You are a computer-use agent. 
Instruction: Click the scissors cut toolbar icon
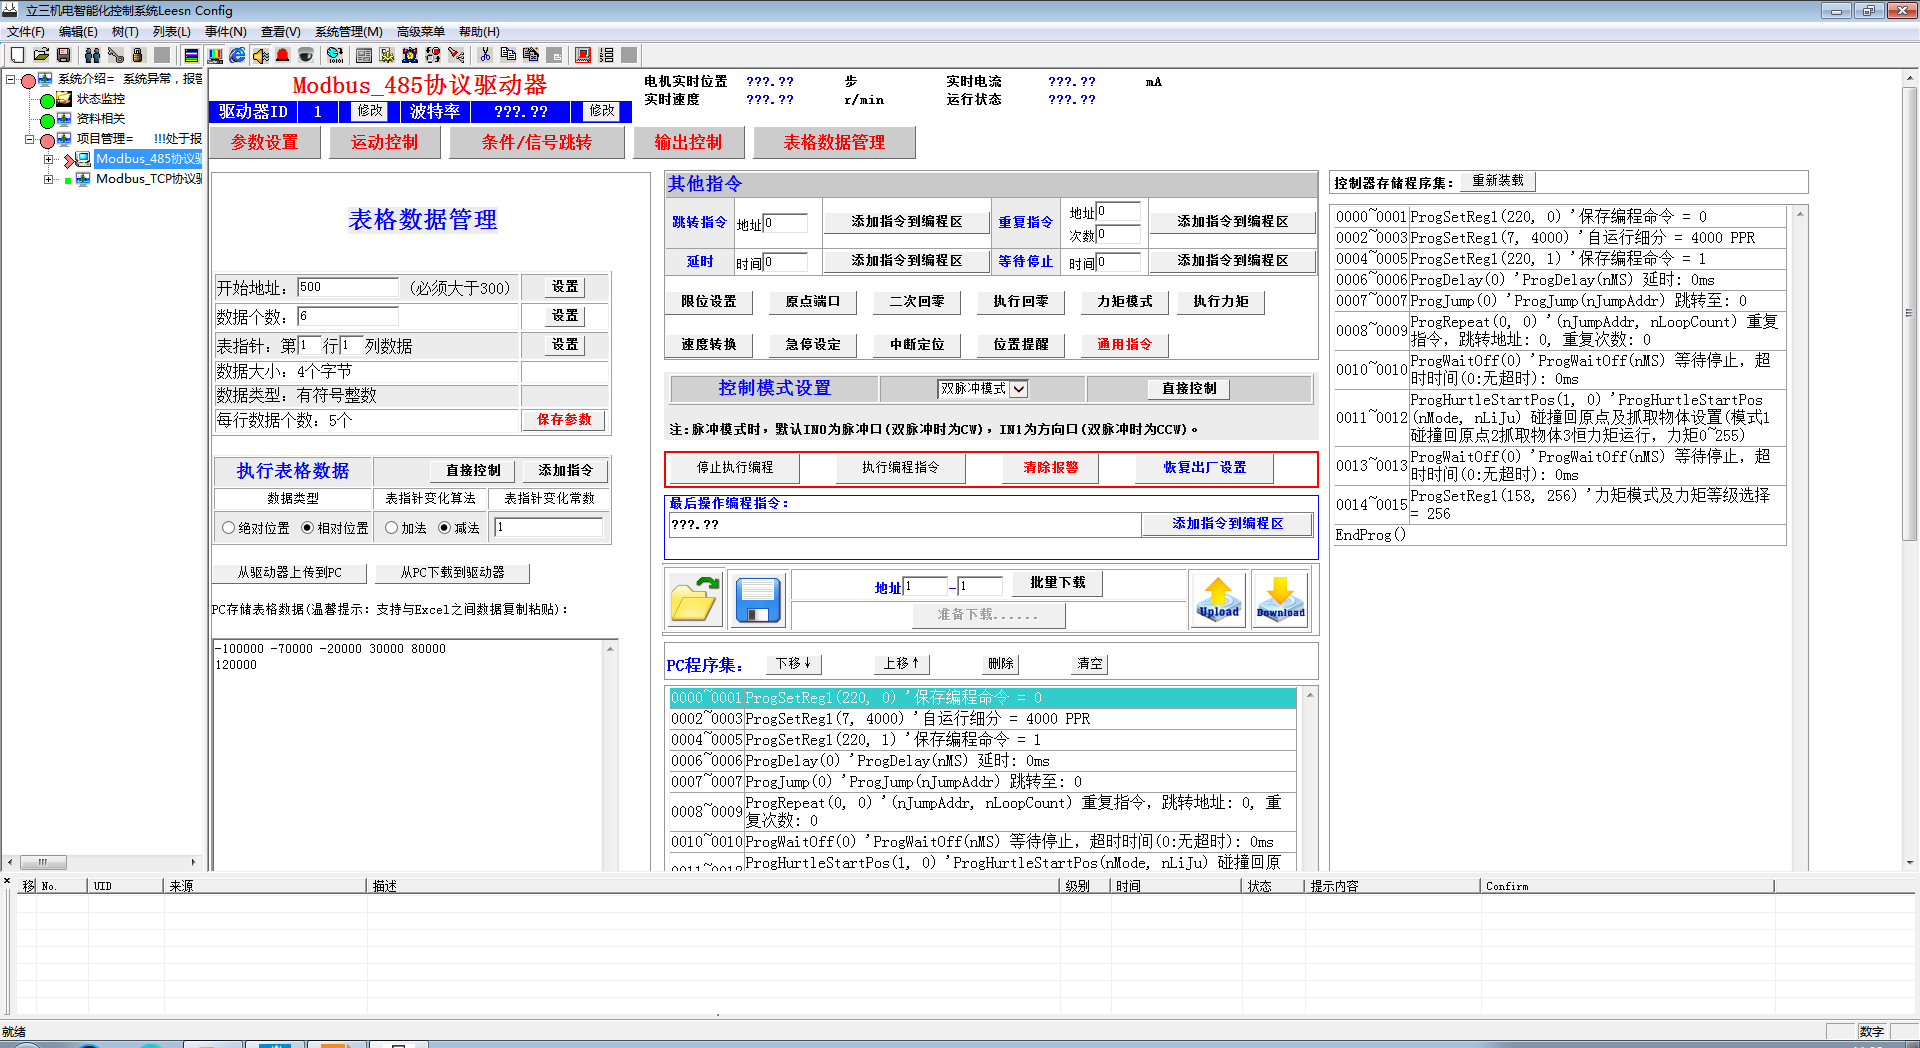coord(485,55)
